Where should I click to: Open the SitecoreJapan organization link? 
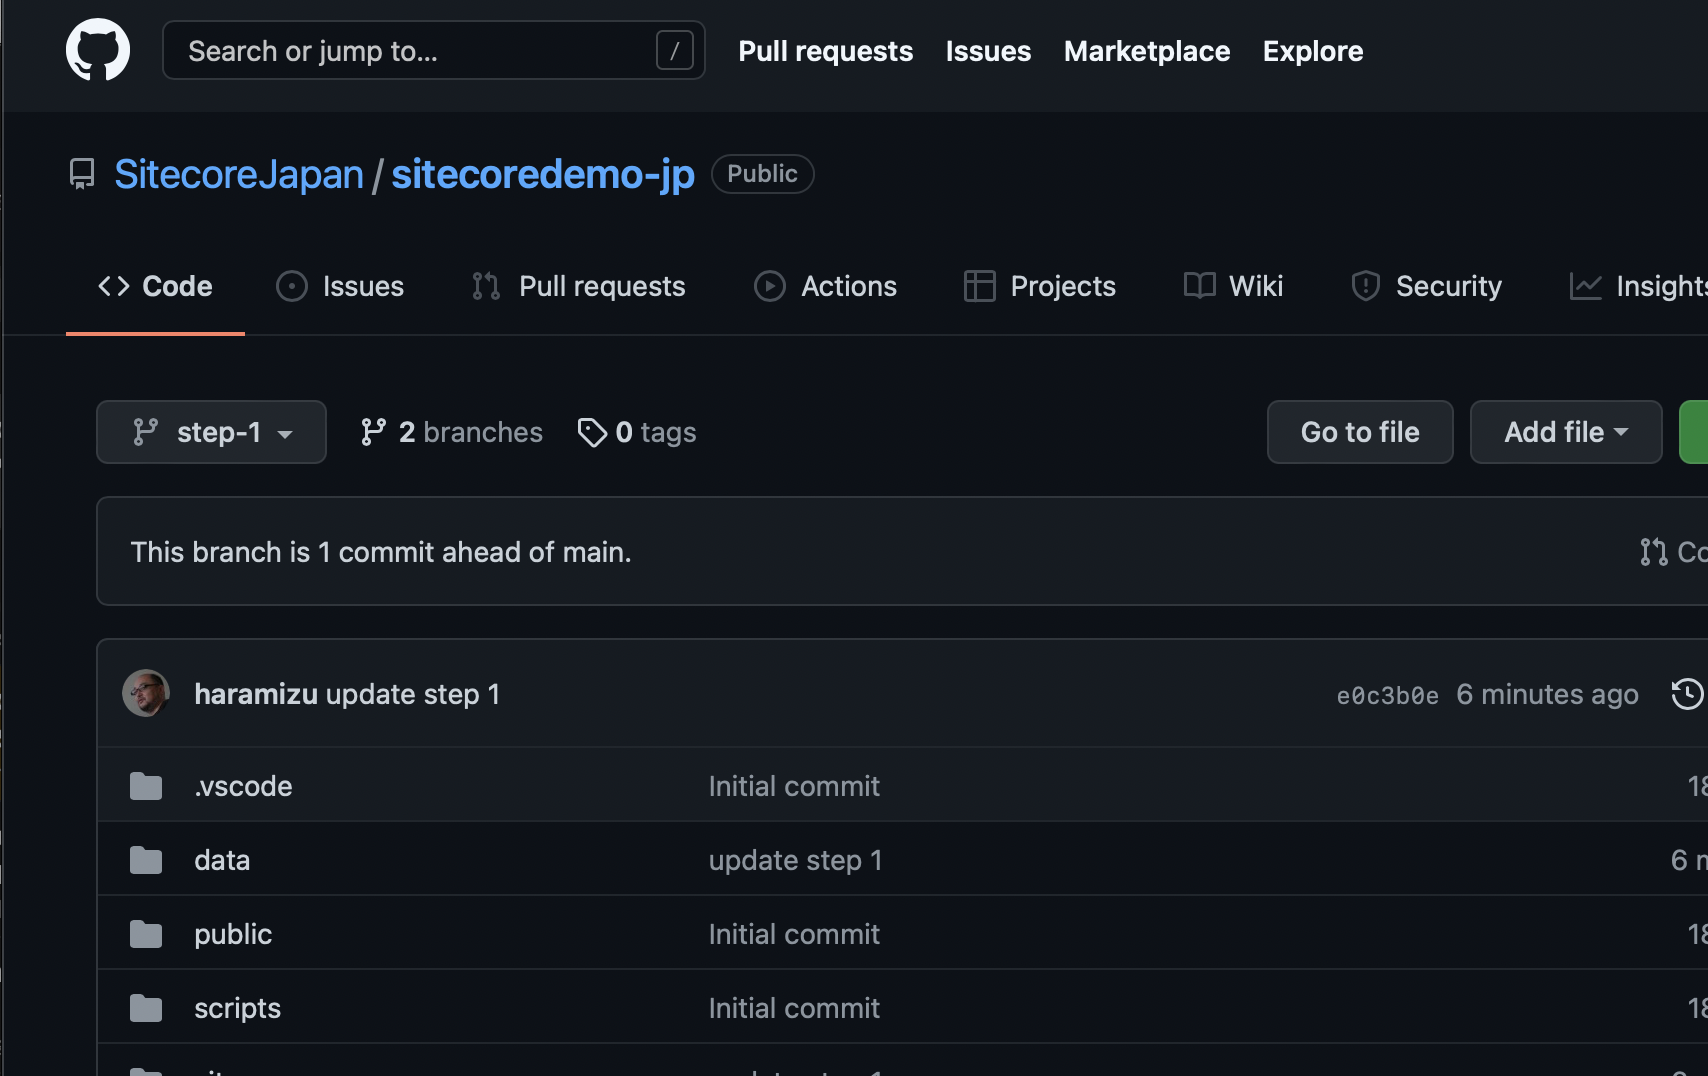point(239,174)
